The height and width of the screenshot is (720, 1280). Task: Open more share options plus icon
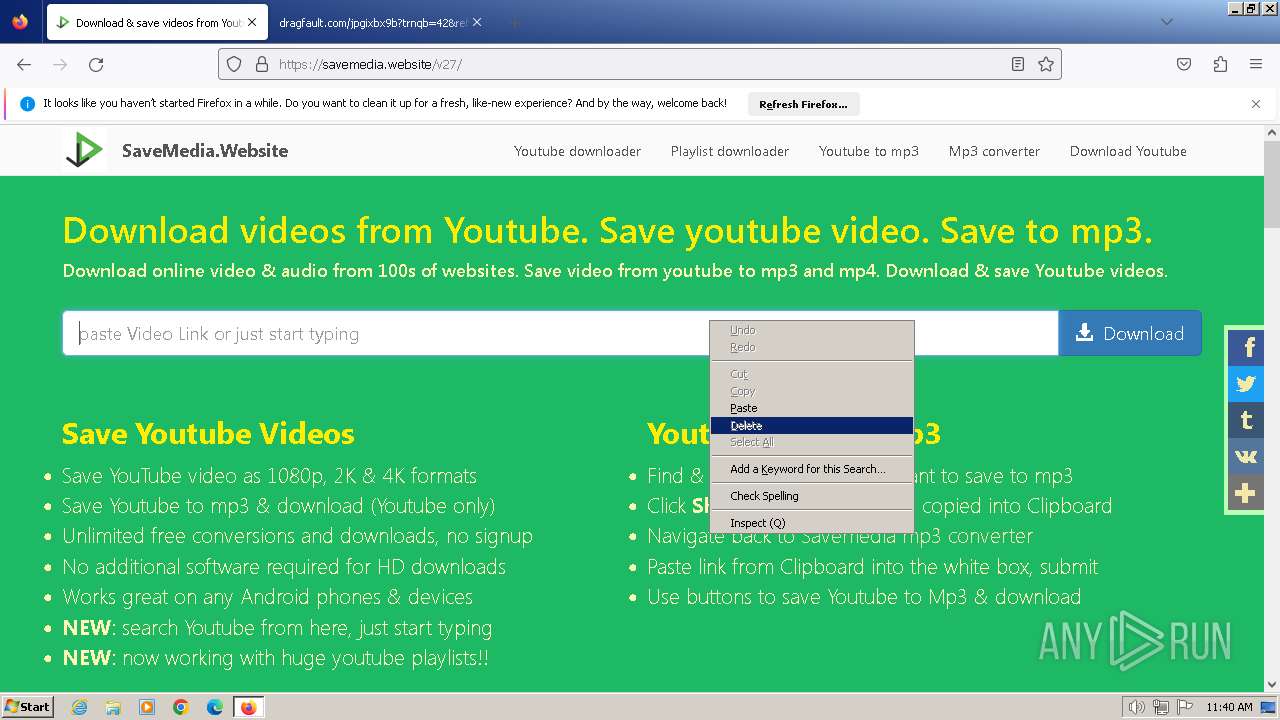1246,493
